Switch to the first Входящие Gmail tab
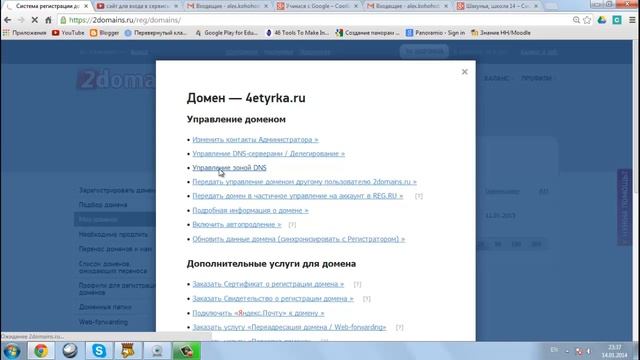 tap(227, 6)
